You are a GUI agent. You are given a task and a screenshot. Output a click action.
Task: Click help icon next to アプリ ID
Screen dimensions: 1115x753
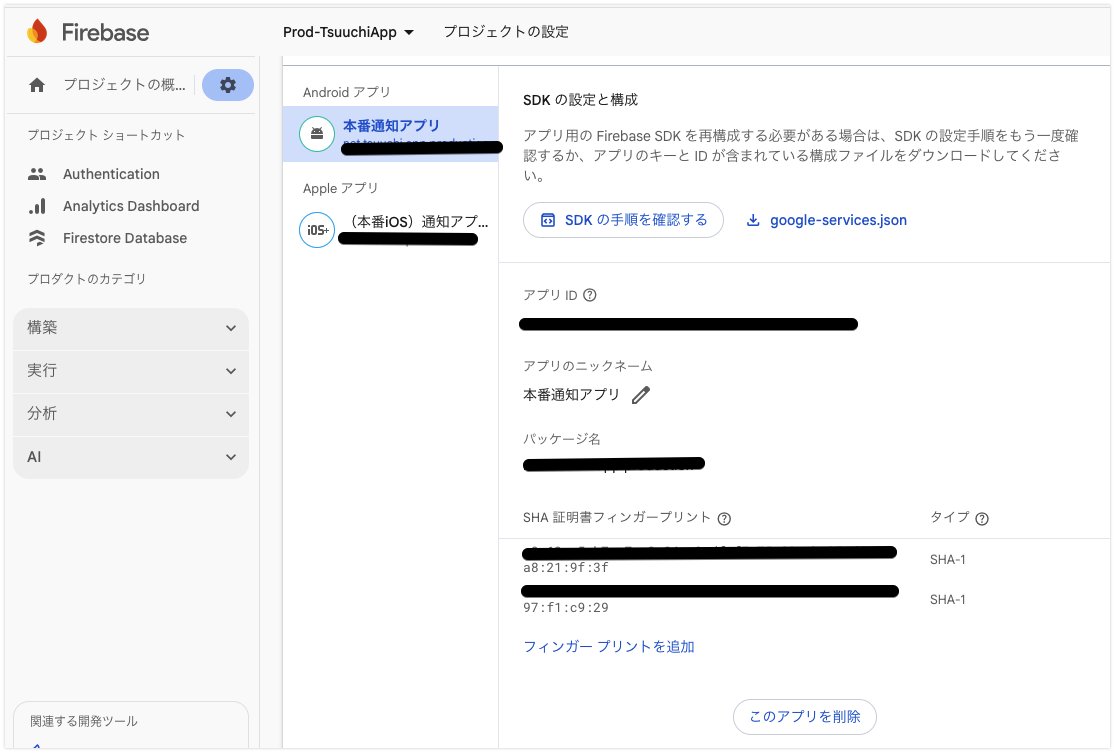[x=589, y=295]
